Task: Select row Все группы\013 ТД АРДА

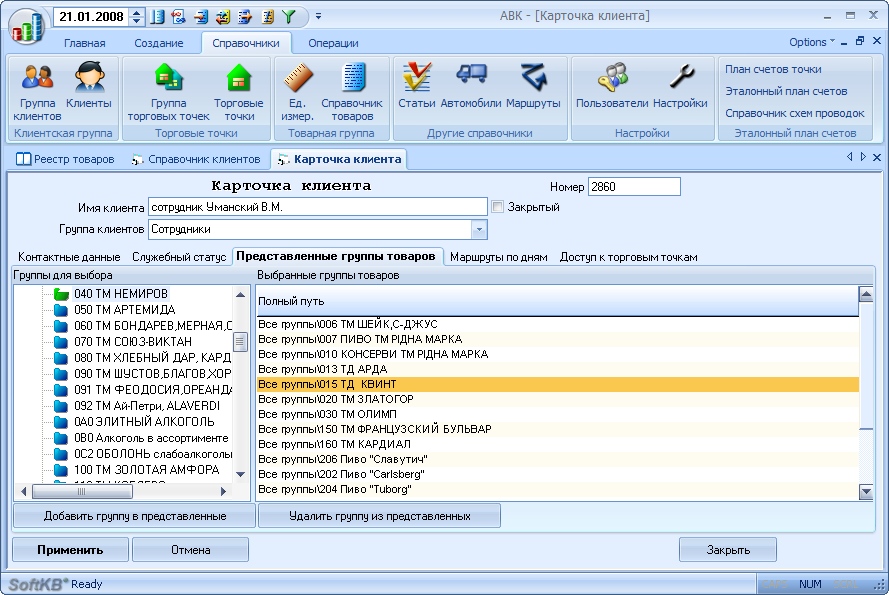Action: pyautogui.click(x=558, y=369)
